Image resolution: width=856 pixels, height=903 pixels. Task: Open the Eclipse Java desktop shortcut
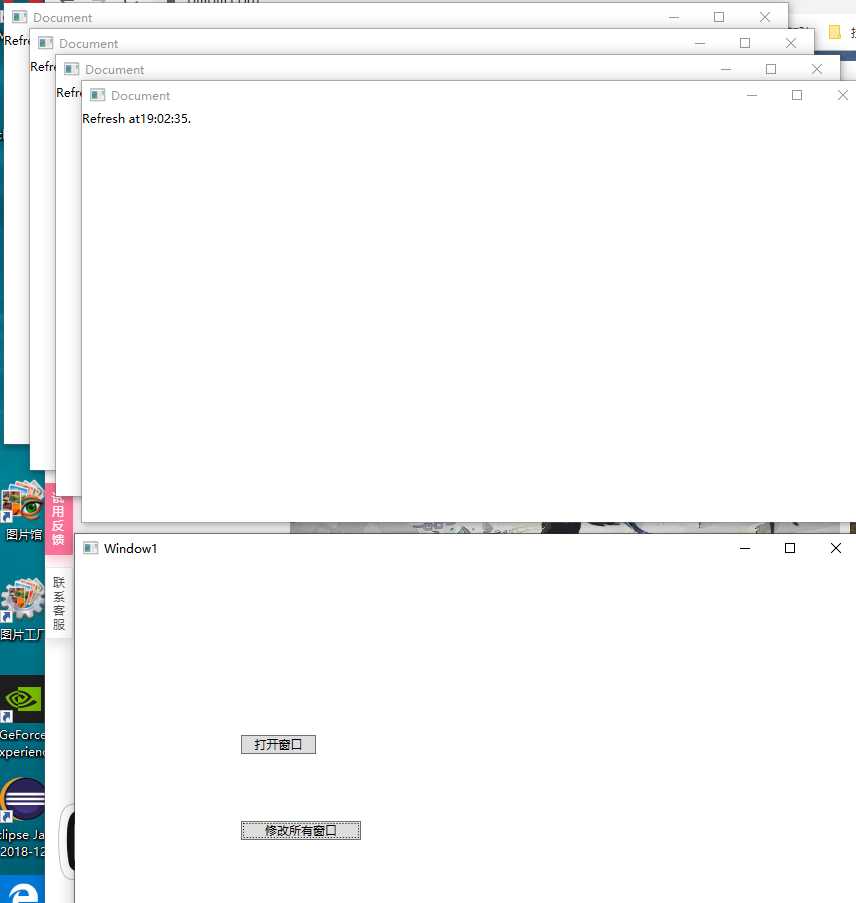coord(22,818)
